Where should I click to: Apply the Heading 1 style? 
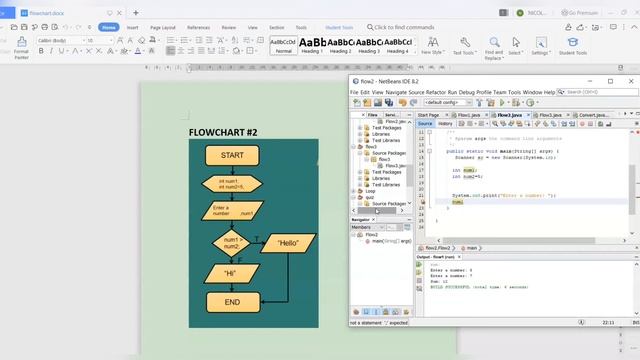pyautogui.click(x=312, y=46)
